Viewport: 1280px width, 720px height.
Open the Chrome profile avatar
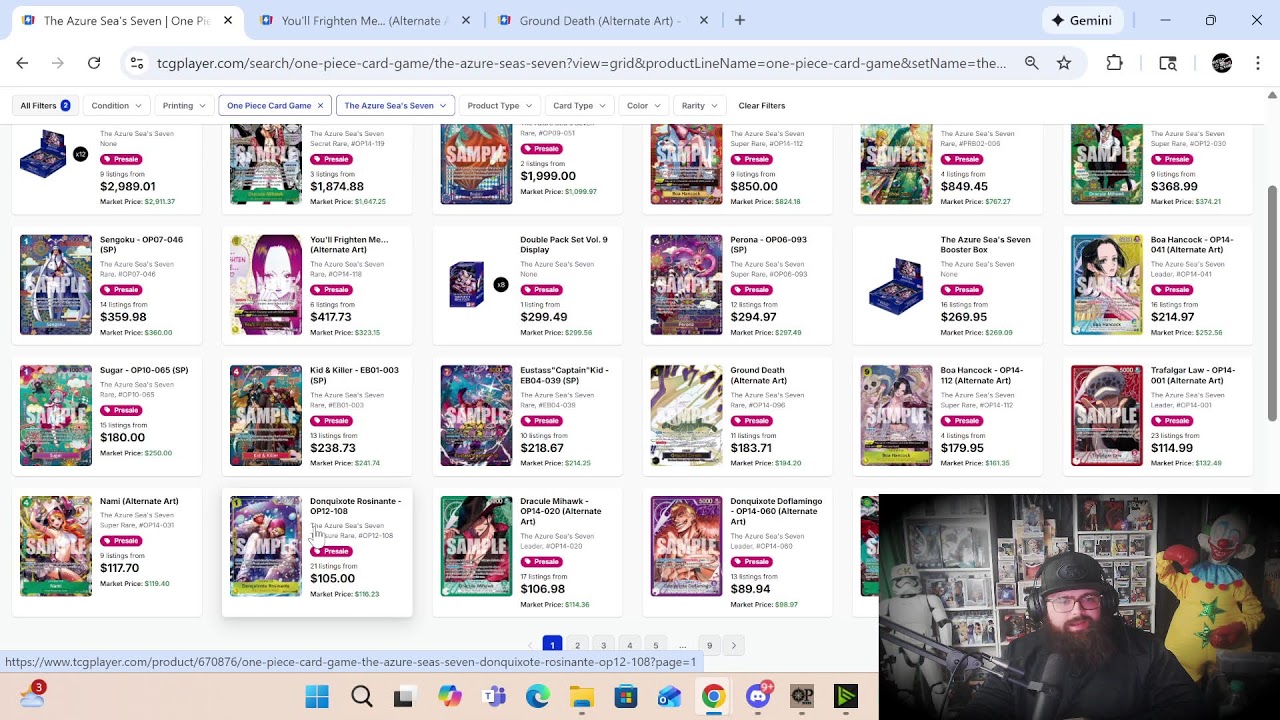pos(1221,63)
